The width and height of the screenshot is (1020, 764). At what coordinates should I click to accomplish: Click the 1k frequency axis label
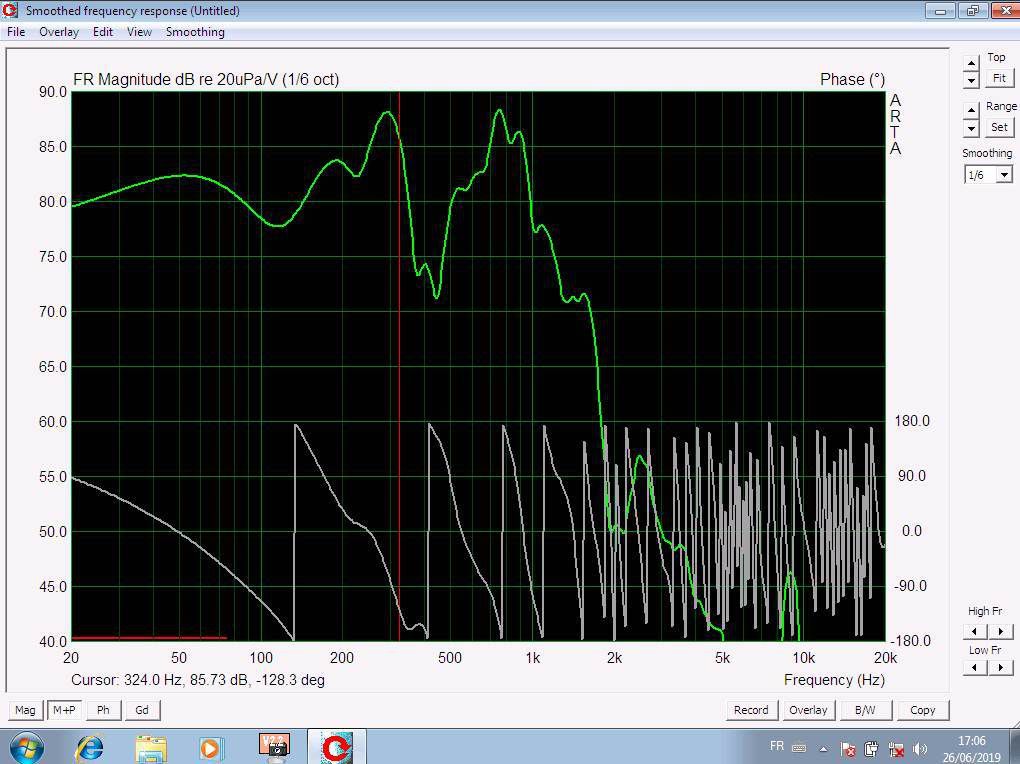532,658
